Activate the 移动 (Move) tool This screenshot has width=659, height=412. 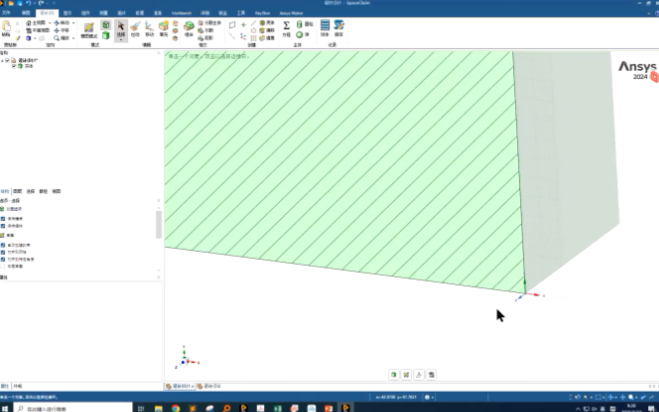click(x=150, y=29)
